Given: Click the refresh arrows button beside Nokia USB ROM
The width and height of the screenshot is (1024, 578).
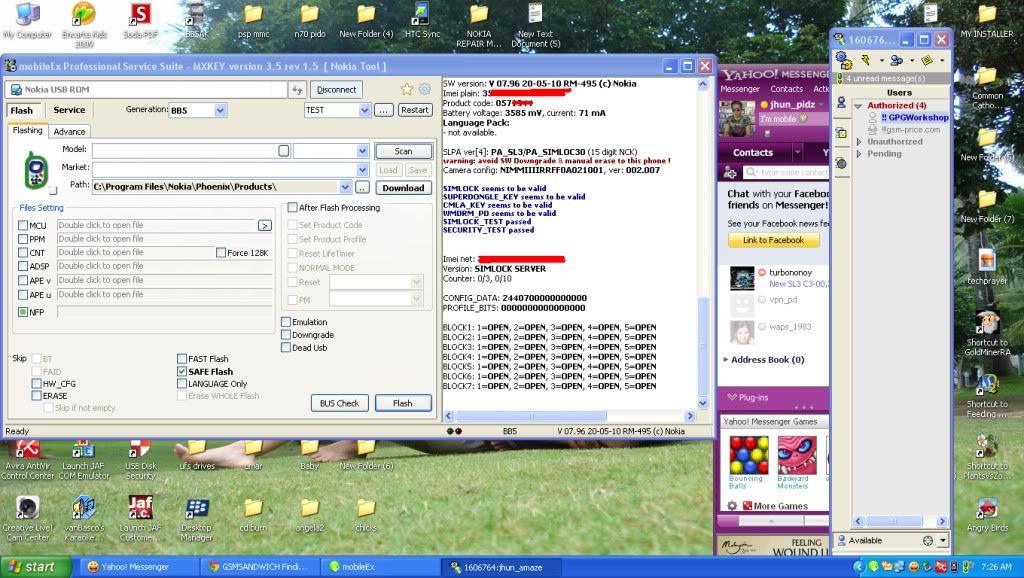Looking at the screenshot, I should click(x=296, y=89).
